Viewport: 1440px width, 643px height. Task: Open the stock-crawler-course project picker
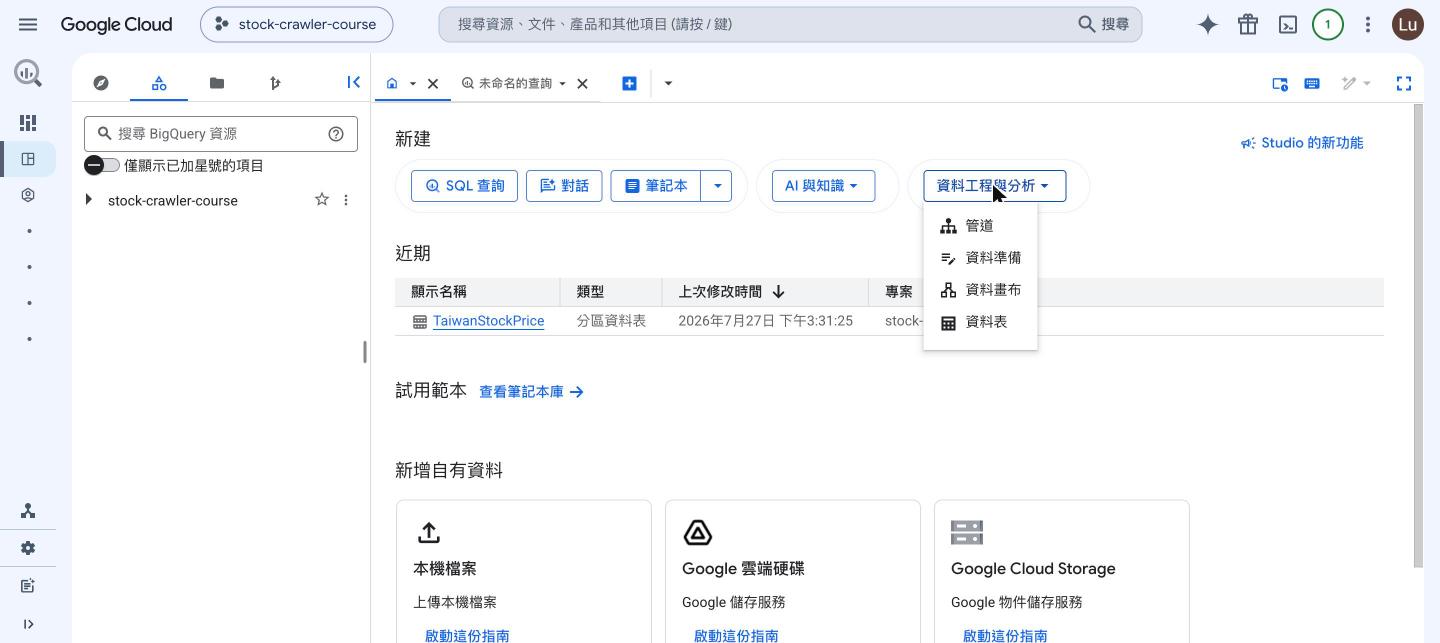click(296, 24)
